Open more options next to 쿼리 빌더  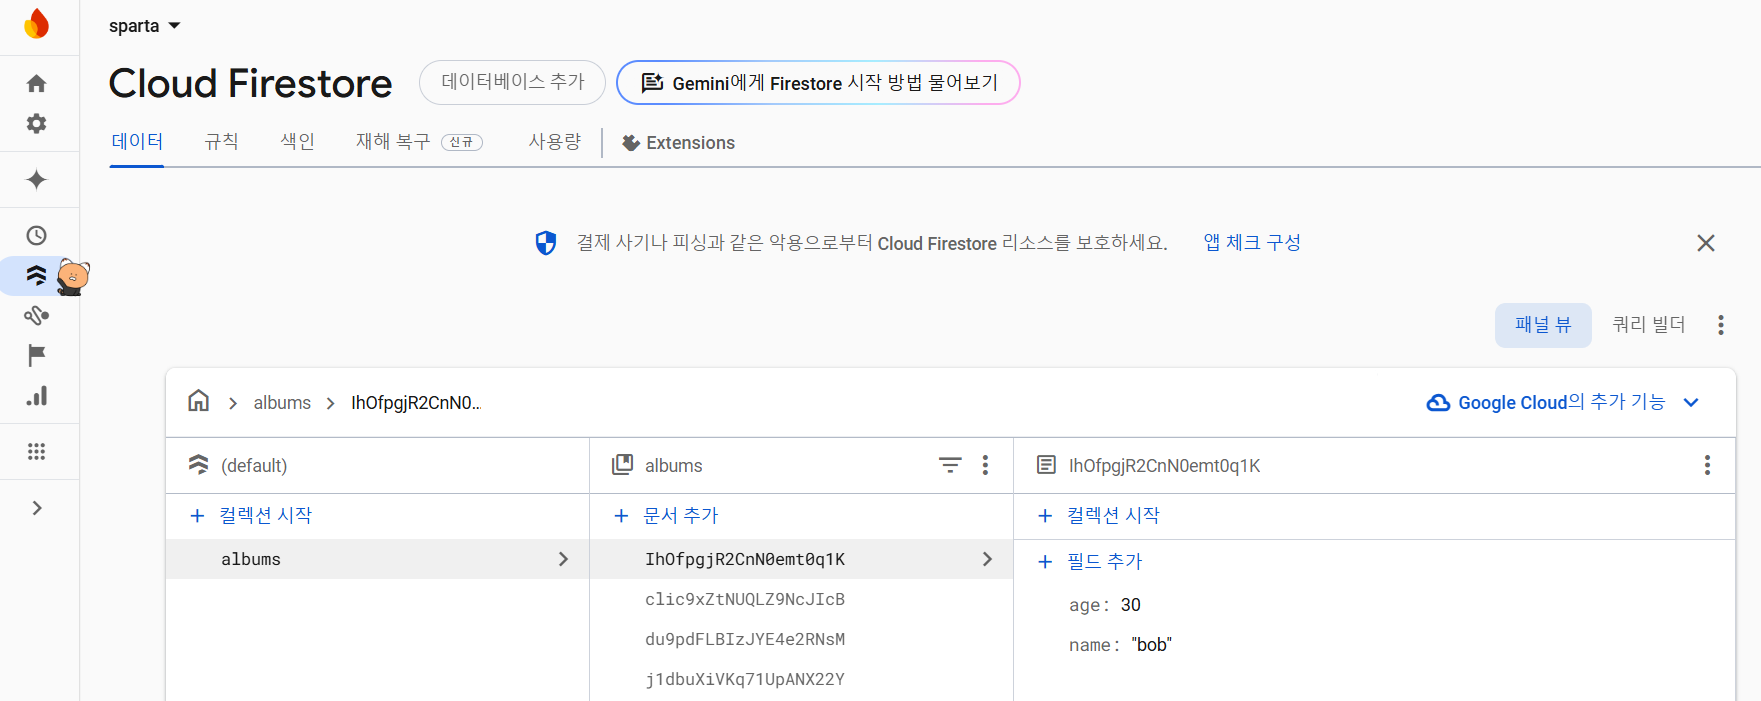click(x=1721, y=325)
